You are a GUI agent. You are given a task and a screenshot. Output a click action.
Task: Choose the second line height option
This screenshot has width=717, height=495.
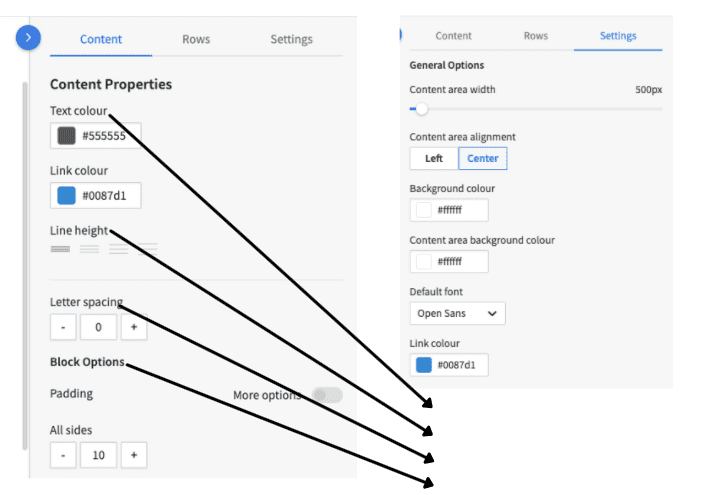point(89,249)
